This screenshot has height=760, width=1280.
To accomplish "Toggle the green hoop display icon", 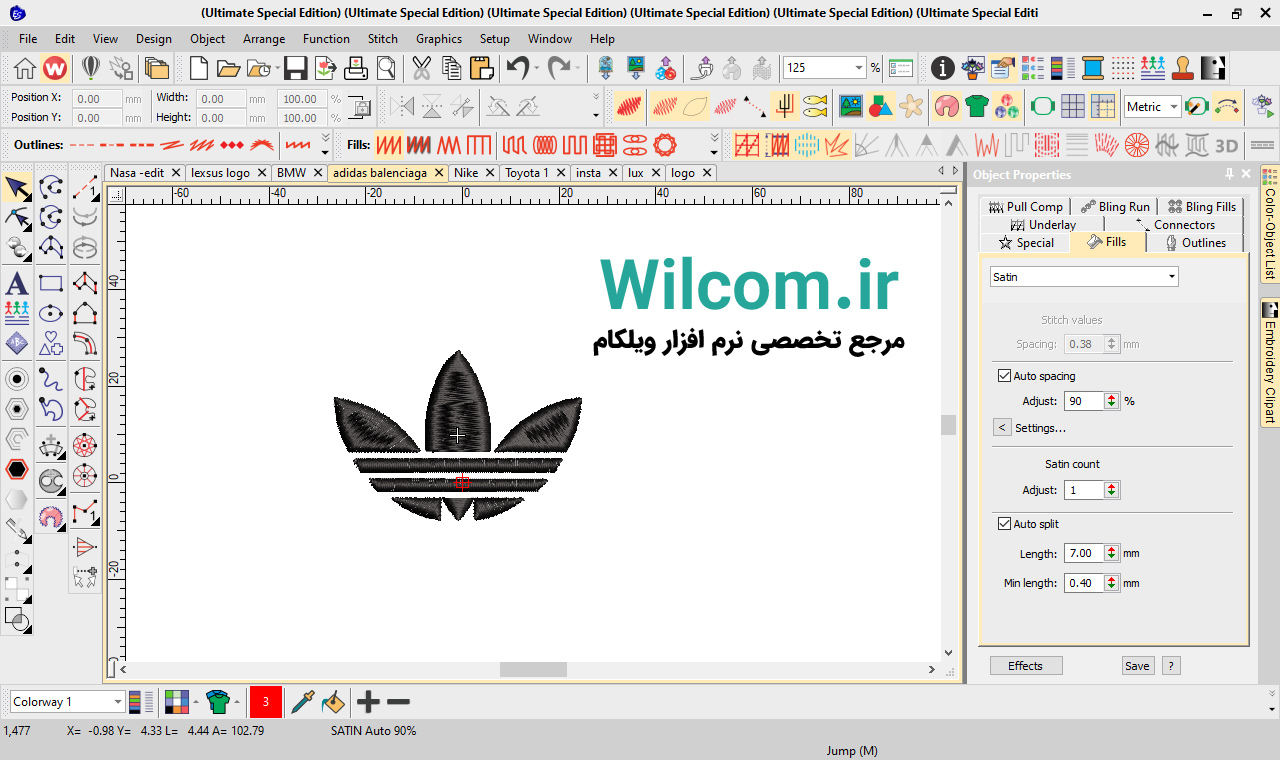I will [x=1042, y=106].
